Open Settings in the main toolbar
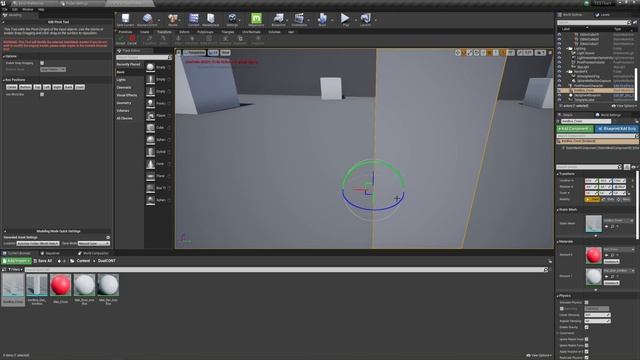This screenshot has height=360, width=640. pos(232,19)
